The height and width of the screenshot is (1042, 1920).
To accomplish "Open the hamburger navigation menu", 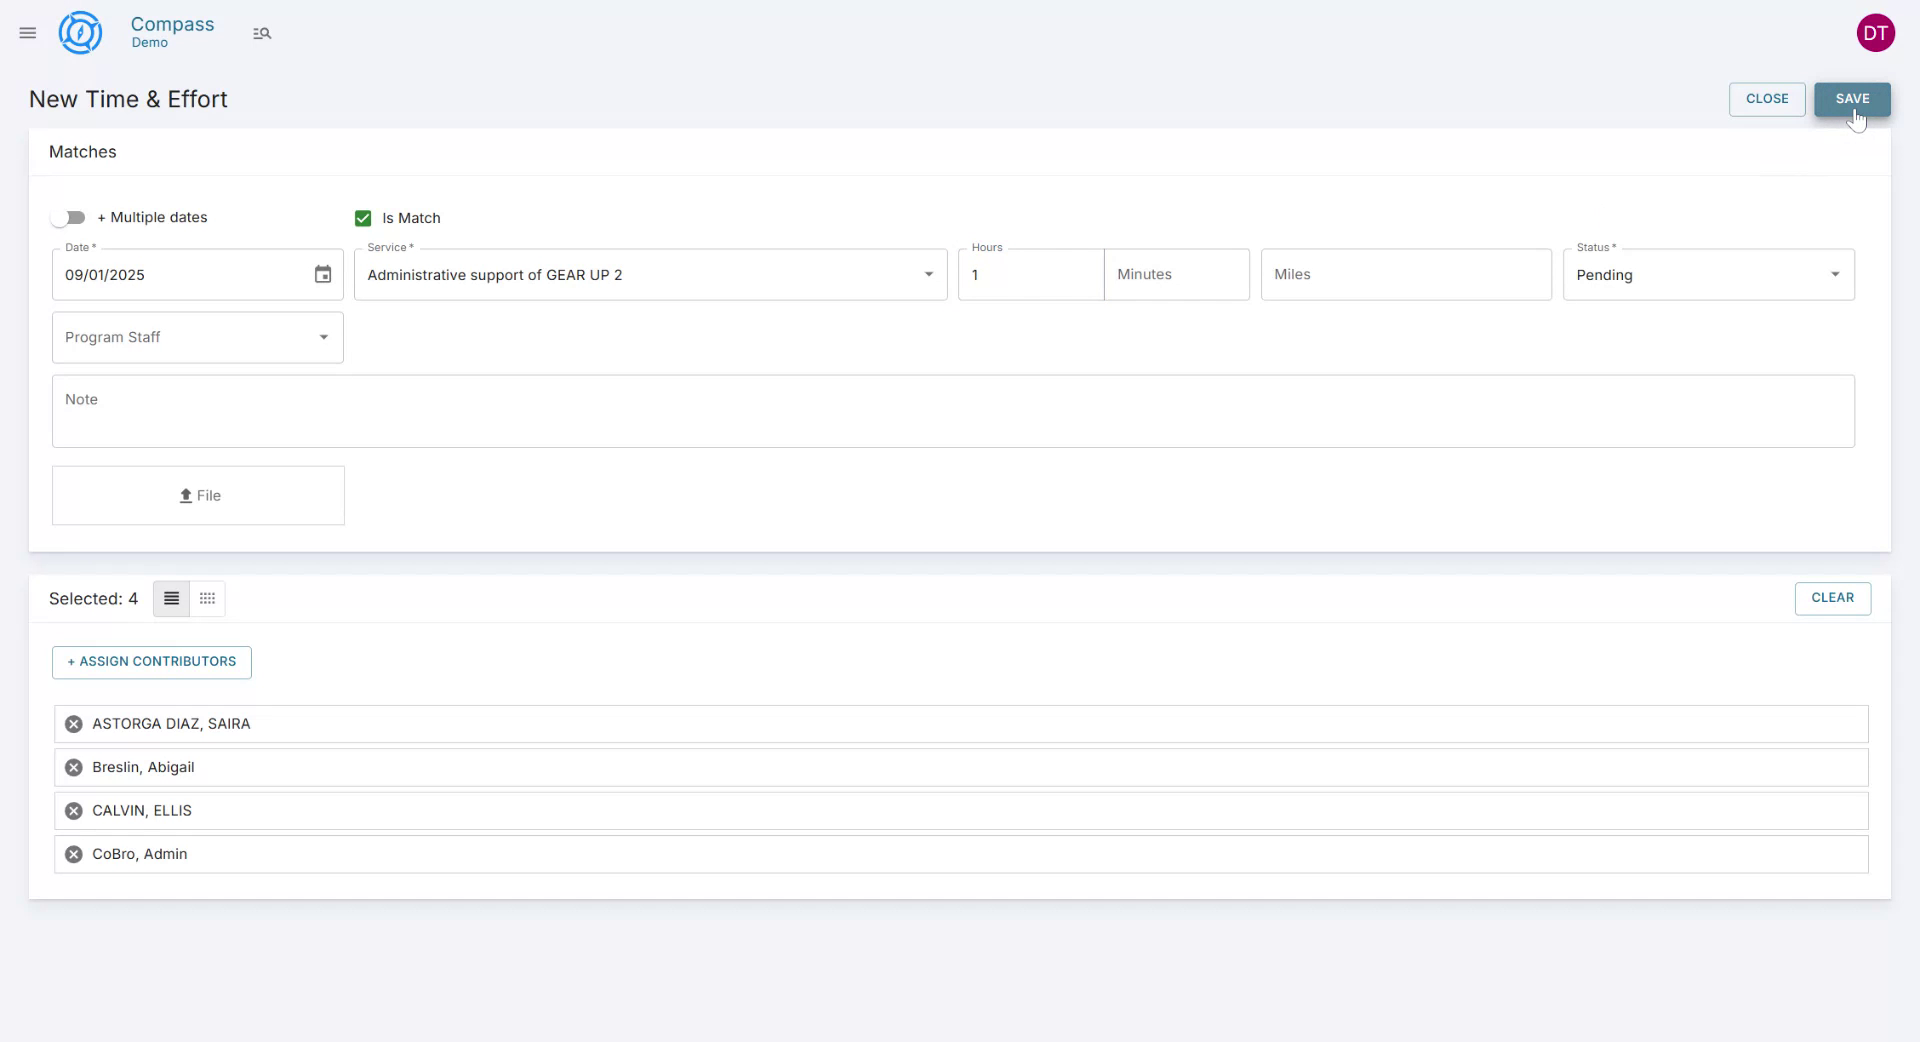I will [x=27, y=33].
